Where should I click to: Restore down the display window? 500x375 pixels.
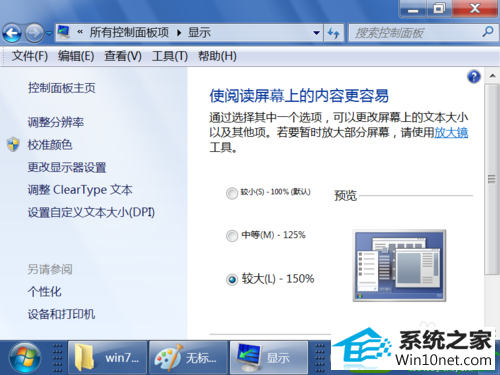pyautogui.click(x=439, y=9)
